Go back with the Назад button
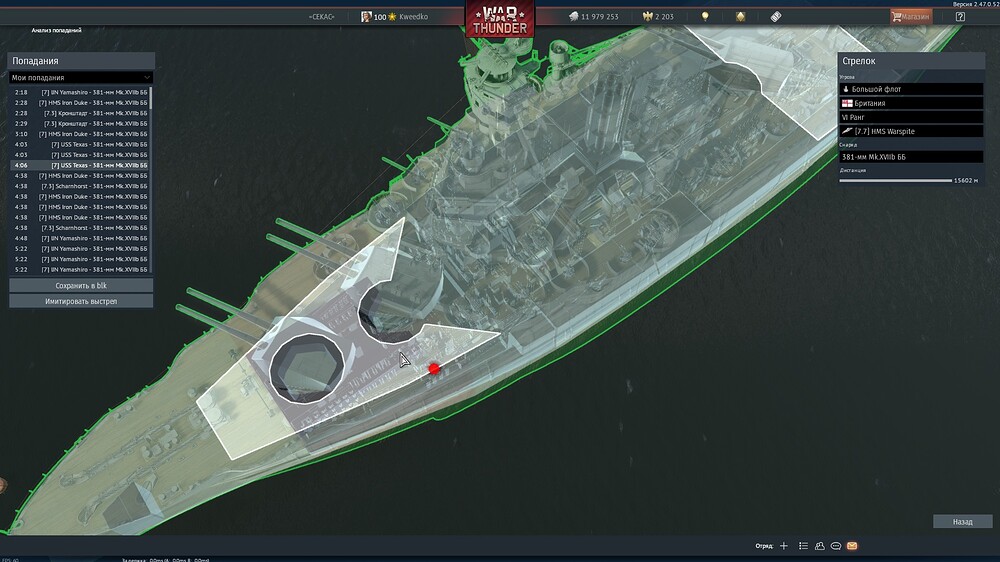1000x562 pixels. pos(962,522)
